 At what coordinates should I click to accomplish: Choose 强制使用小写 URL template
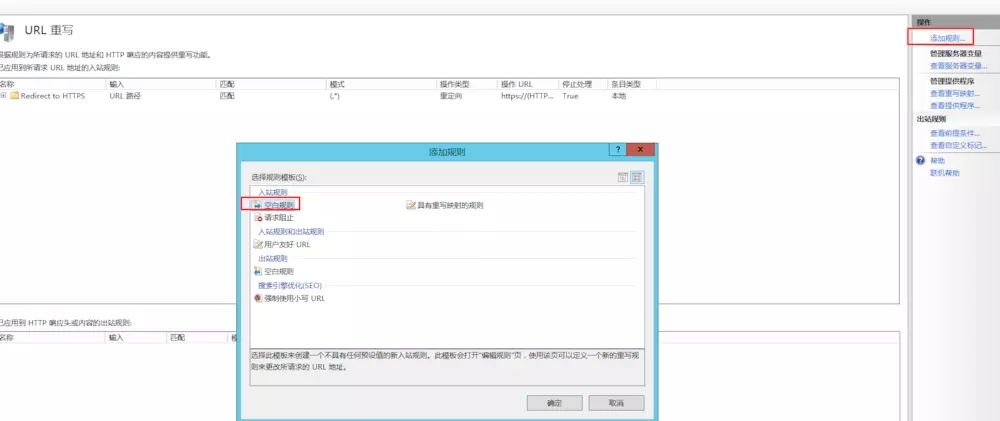294,298
